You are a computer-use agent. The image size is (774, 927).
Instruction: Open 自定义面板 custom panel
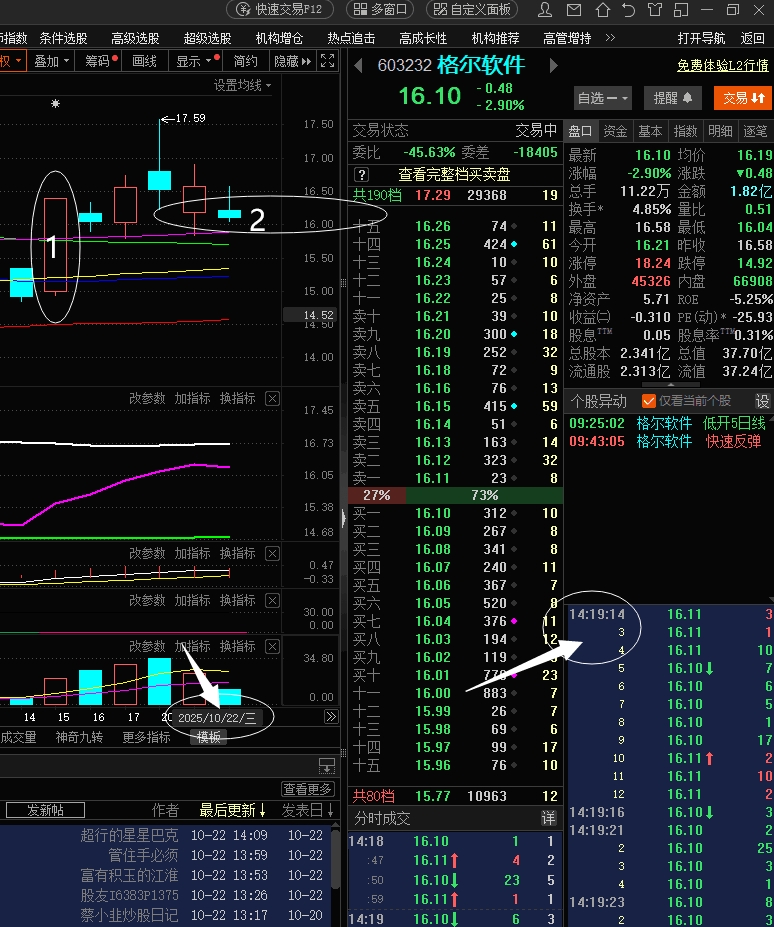pyautogui.click(x=472, y=9)
